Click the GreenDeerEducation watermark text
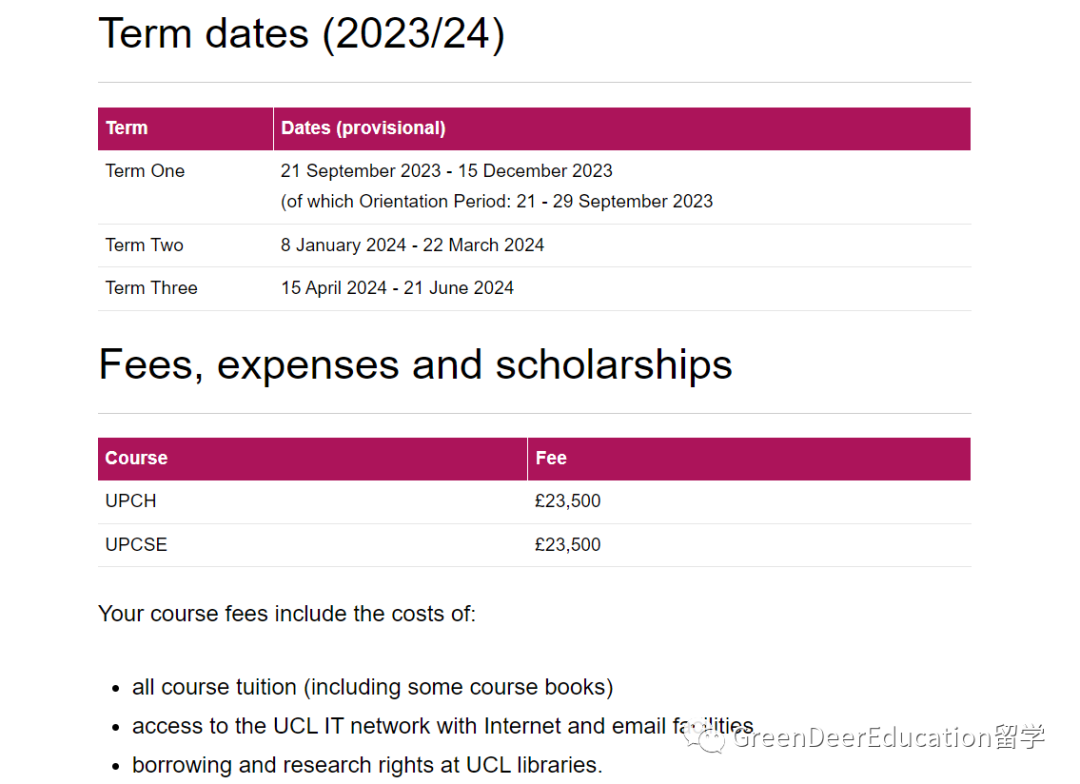The height and width of the screenshot is (784, 1080). (x=889, y=737)
